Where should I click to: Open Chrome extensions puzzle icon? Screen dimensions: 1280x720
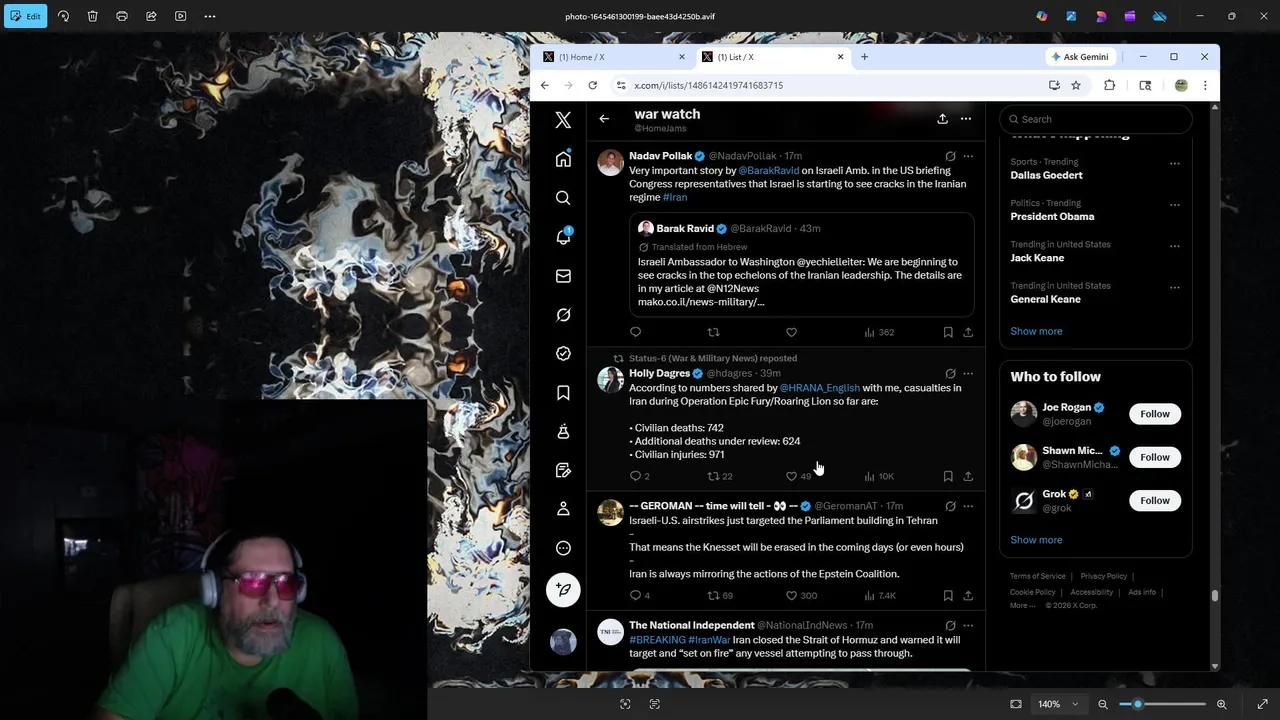tap(1109, 85)
